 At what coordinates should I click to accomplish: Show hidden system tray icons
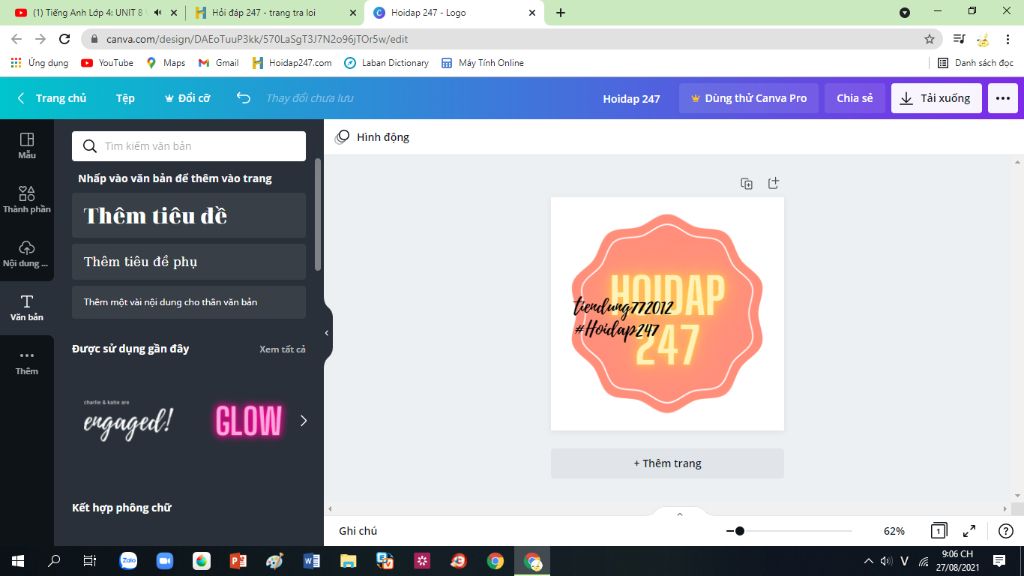pyautogui.click(x=868, y=561)
